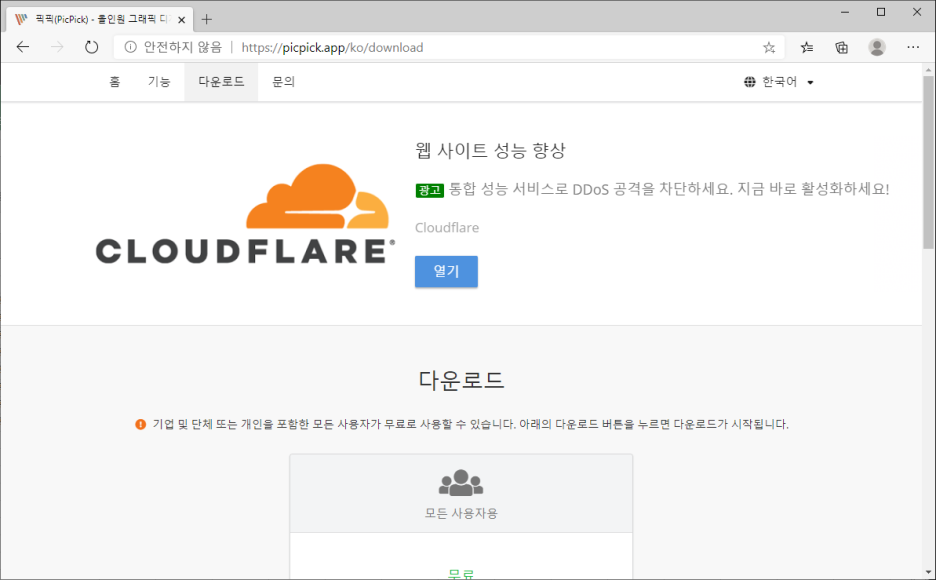Screen dimensions: 936x580
Task: Go to the 홈 menu item
Action: tap(115, 82)
